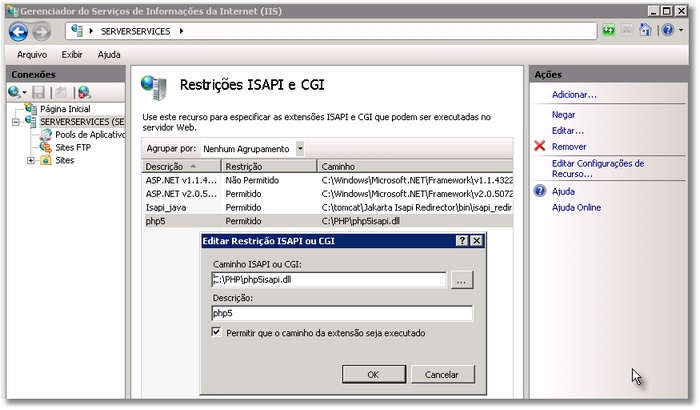Click the Cancelar button
Image resolution: width=700 pixels, height=410 pixels.
[x=442, y=374]
